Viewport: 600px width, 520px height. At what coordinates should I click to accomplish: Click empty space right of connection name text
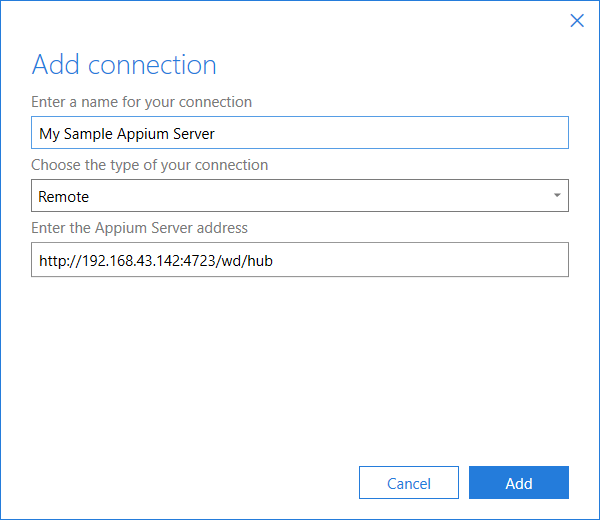390,132
